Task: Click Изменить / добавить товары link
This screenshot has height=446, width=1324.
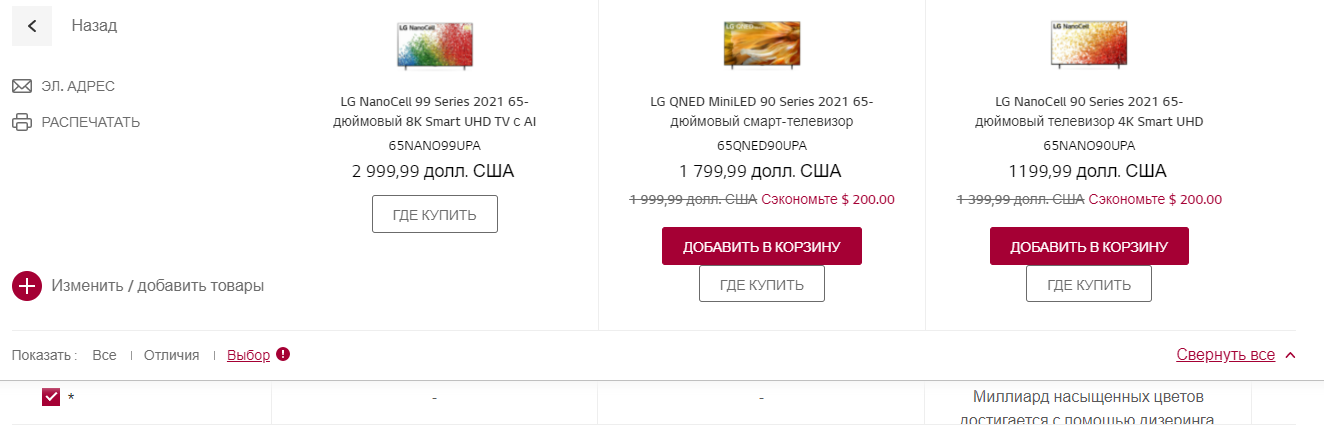Action: pyautogui.click(x=157, y=286)
